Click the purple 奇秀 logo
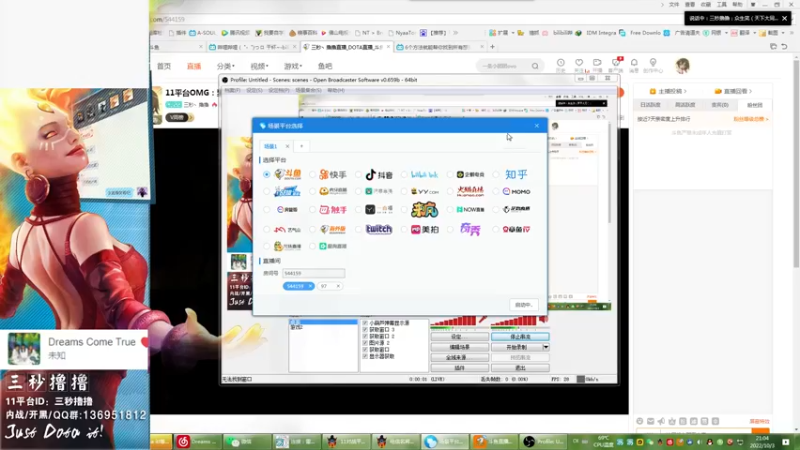The width and height of the screenshot is (800, 450). [470, 230]
